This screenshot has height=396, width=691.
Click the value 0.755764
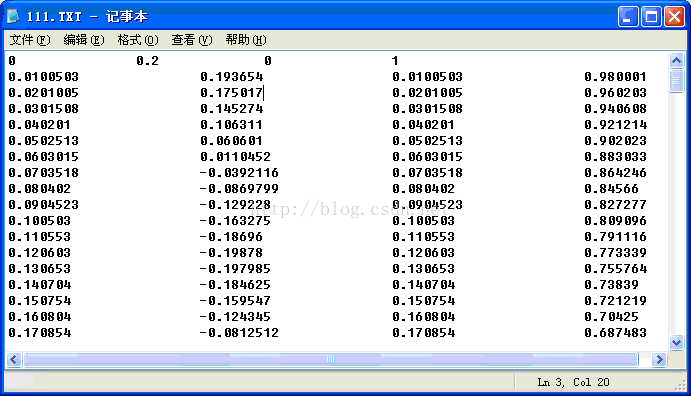(x=616, y=269)
